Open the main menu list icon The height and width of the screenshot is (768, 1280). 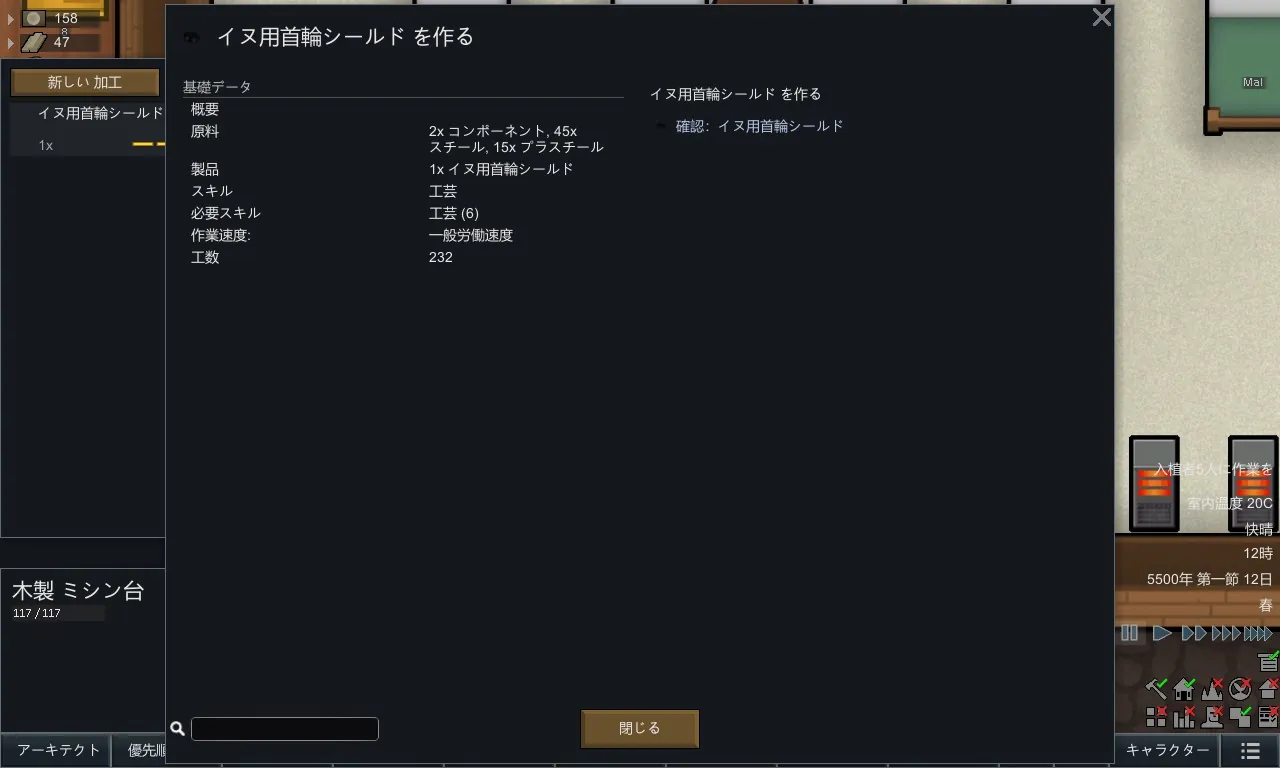[1250, 750]
